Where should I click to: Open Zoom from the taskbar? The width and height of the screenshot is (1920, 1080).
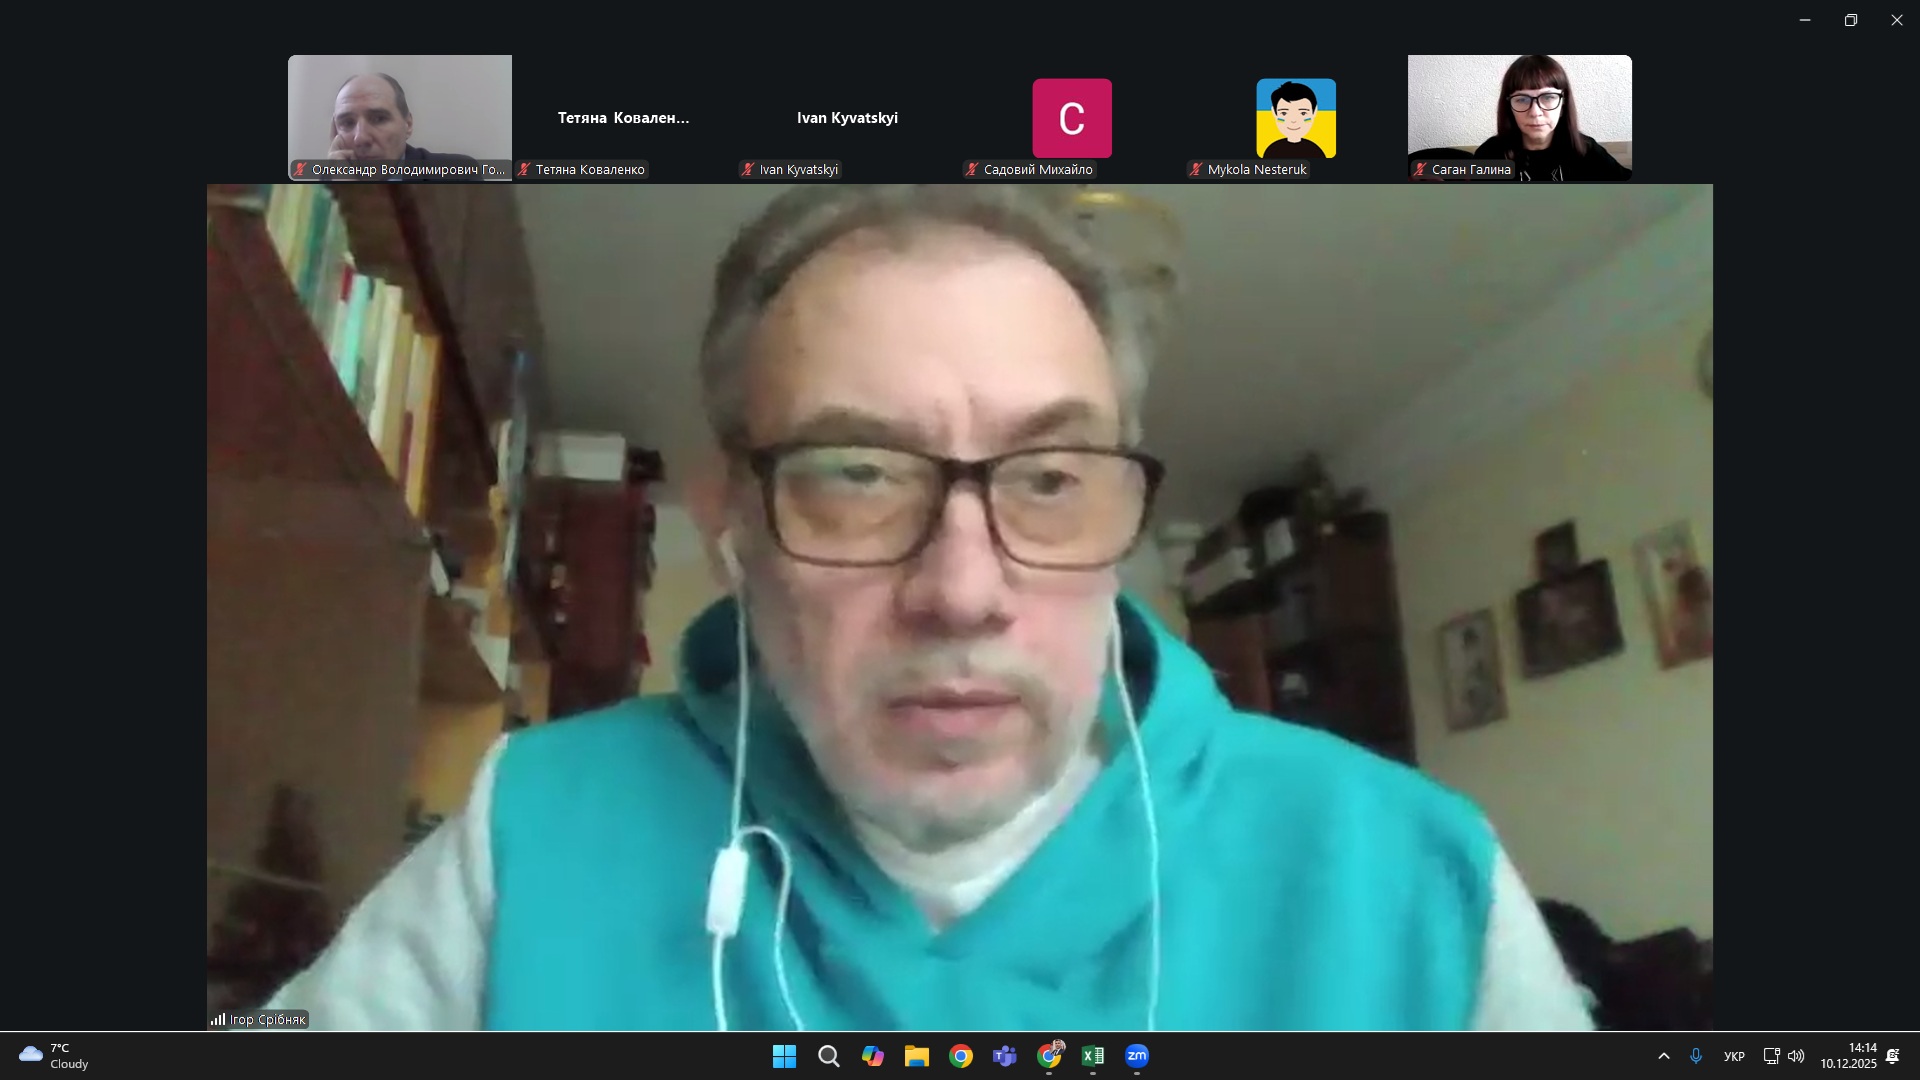point(1137,1056)
